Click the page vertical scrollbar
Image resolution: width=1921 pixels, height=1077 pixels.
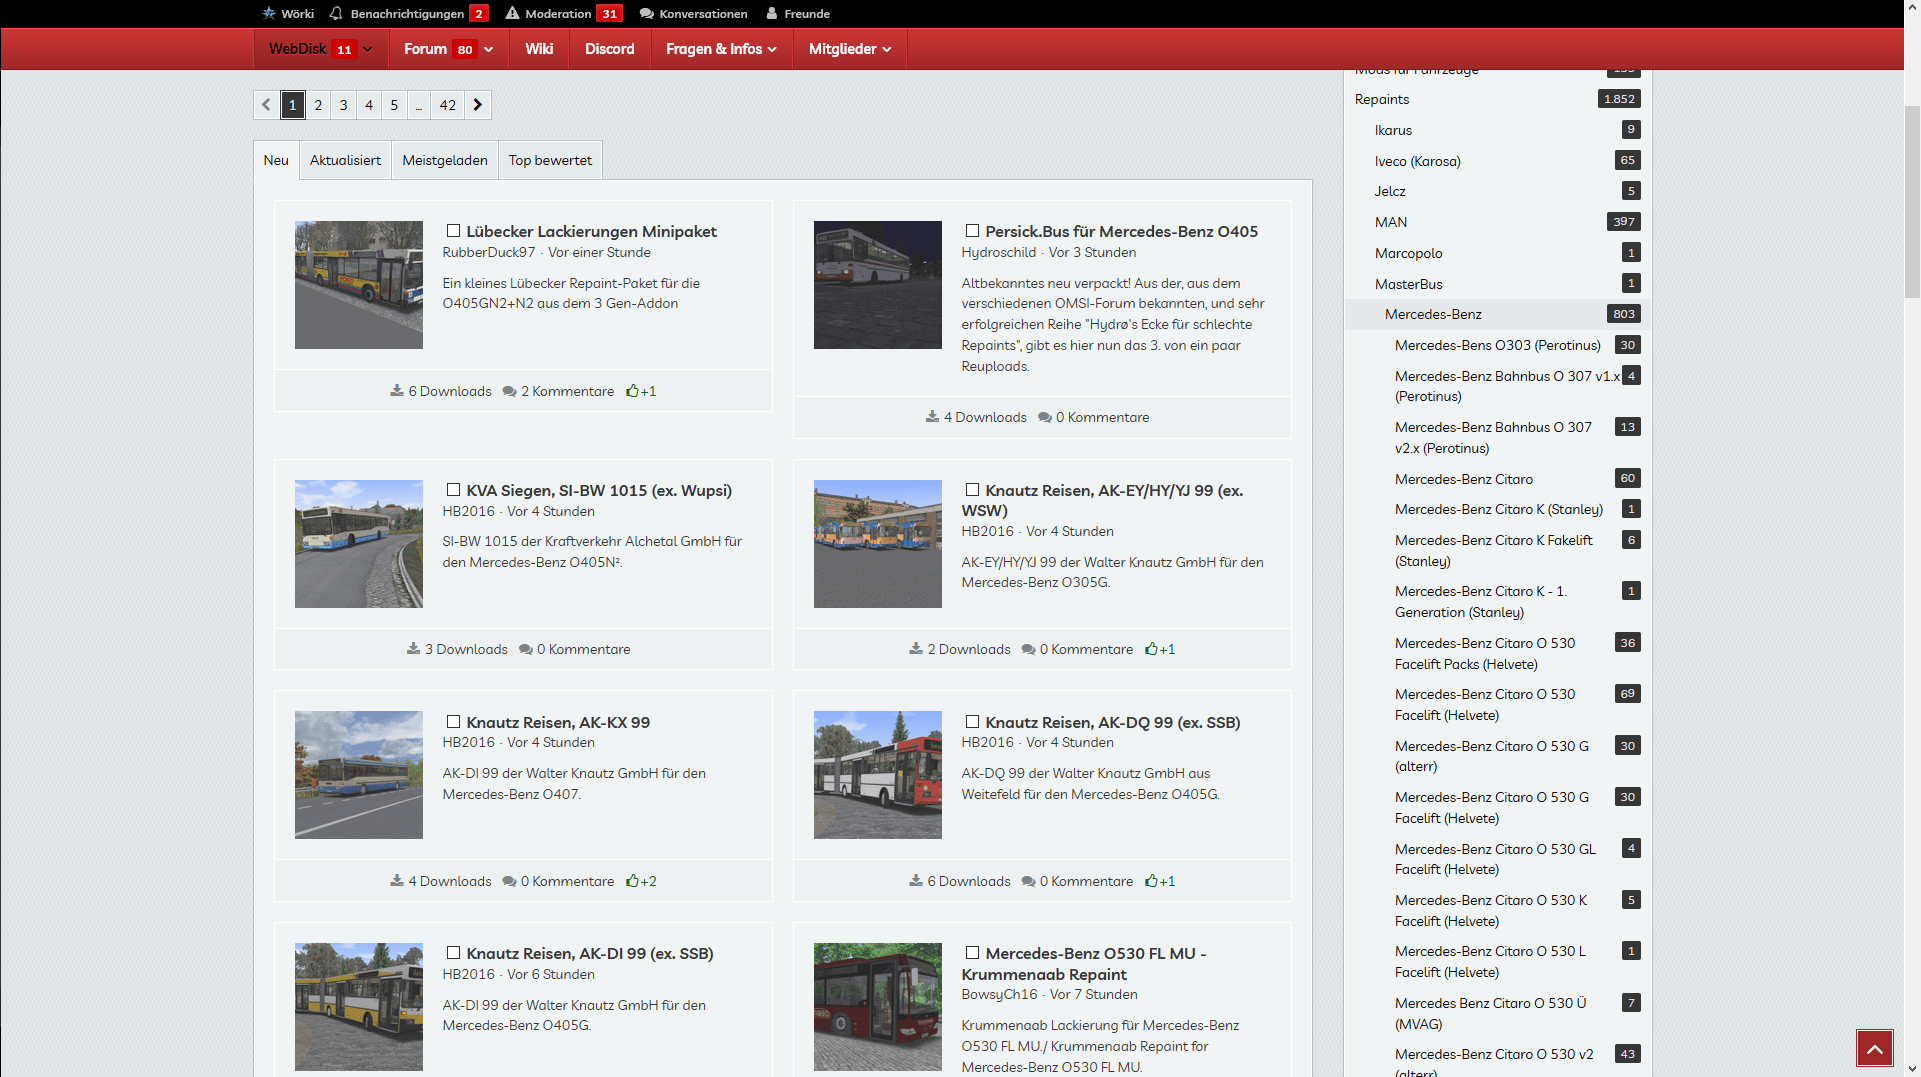[1911, 200]
